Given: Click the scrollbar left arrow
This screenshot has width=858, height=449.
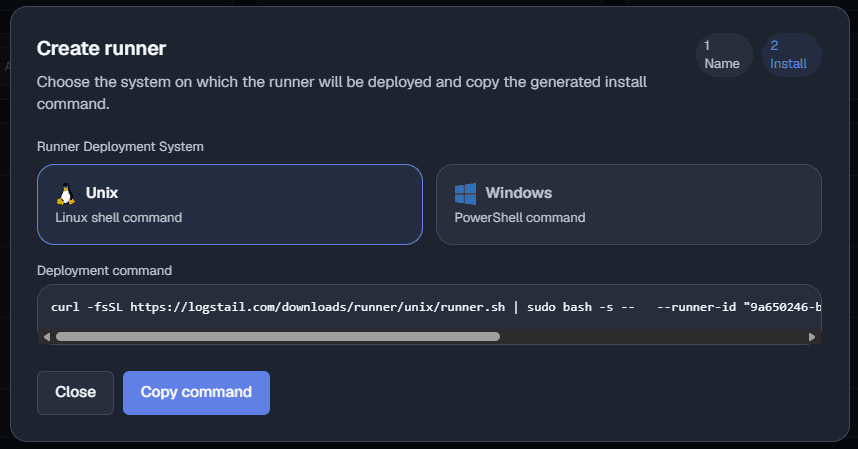Looking at the screenshot, I should coord(47,337).
